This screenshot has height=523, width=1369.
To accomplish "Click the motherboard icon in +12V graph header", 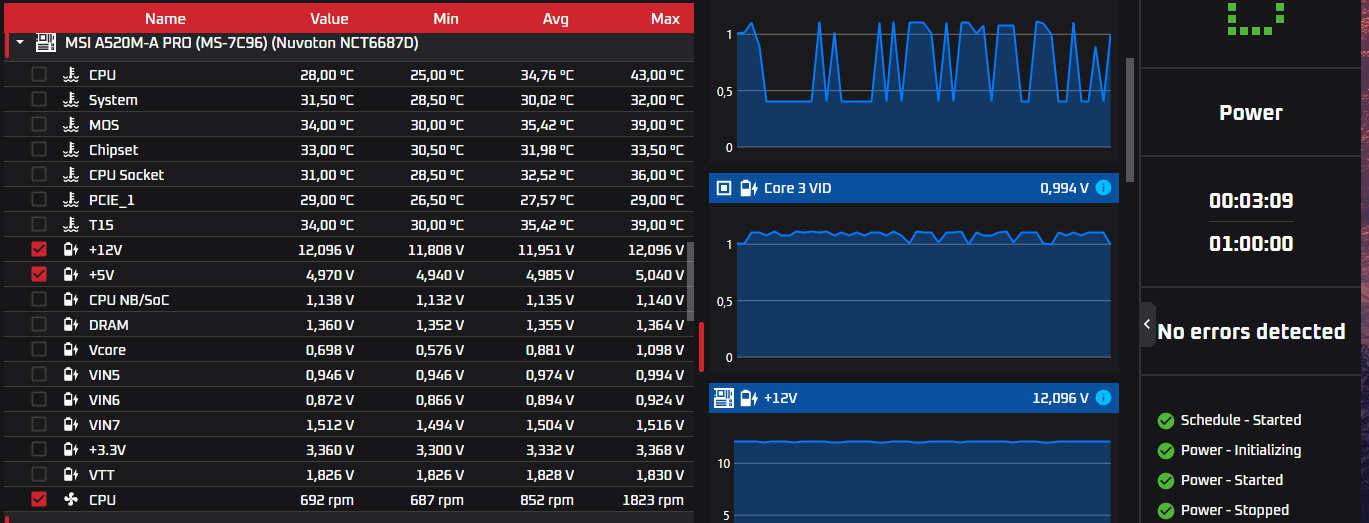I will click(724, 398).
